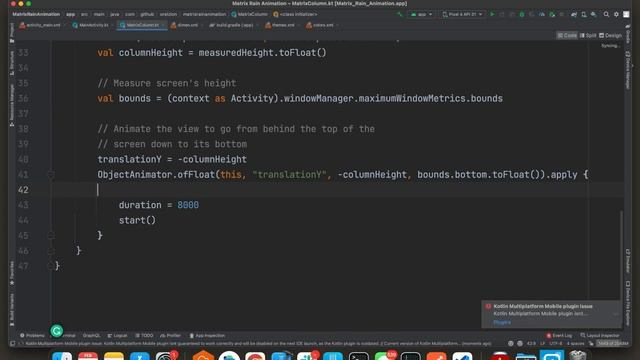Select the Code view mode
The width and height of the screenshot is (640, 360).
point(567,36)
